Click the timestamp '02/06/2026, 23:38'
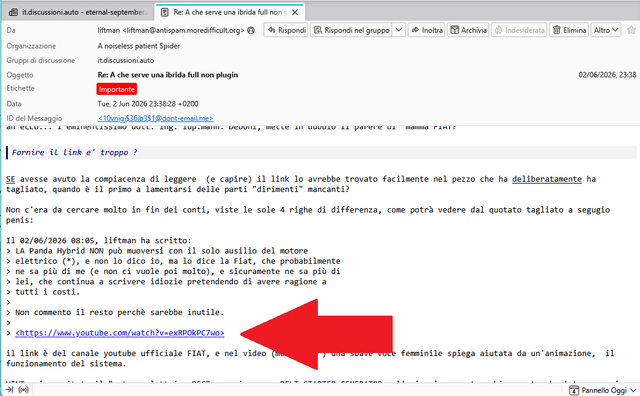Viewport: 640px width, 396px height. 607,75
